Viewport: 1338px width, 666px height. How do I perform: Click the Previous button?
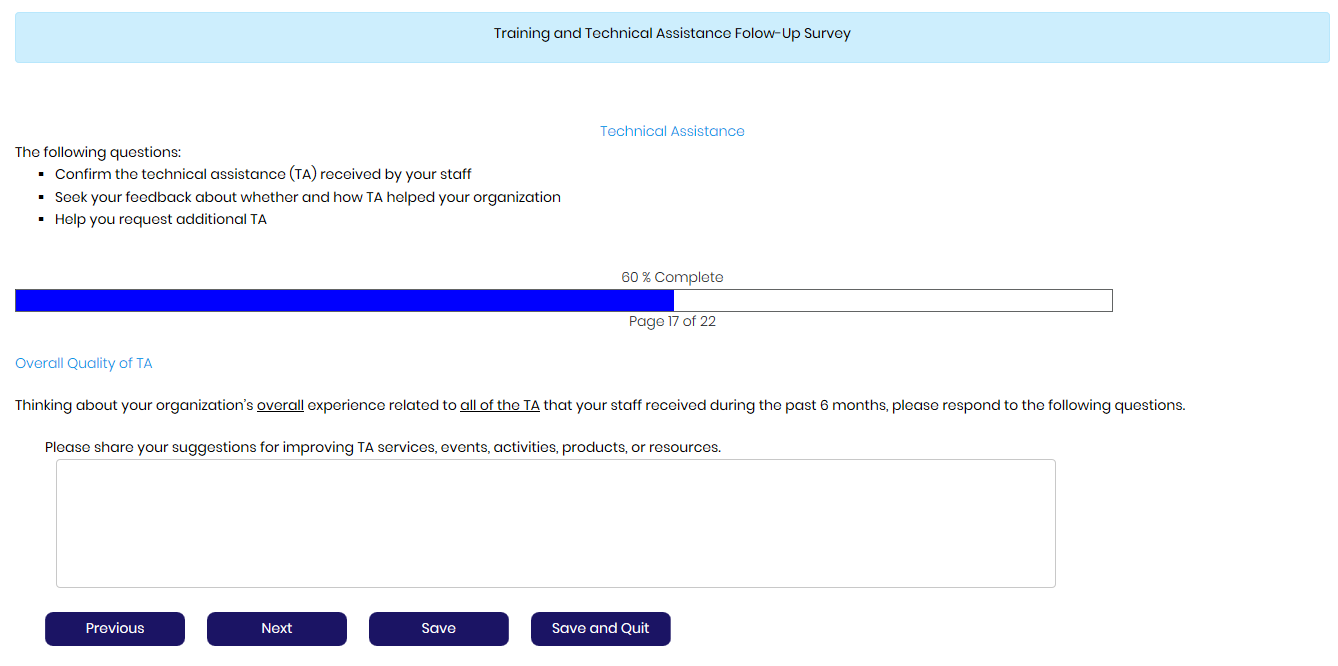115,629
